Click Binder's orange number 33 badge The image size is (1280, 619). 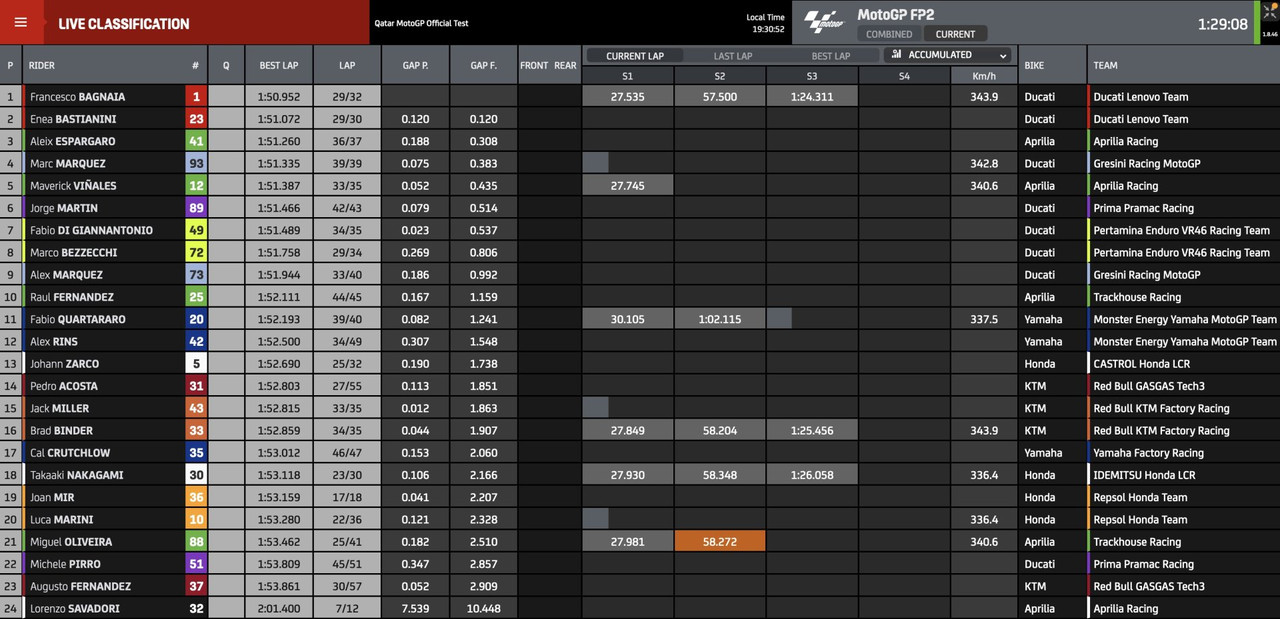click(x=196, y=430)
